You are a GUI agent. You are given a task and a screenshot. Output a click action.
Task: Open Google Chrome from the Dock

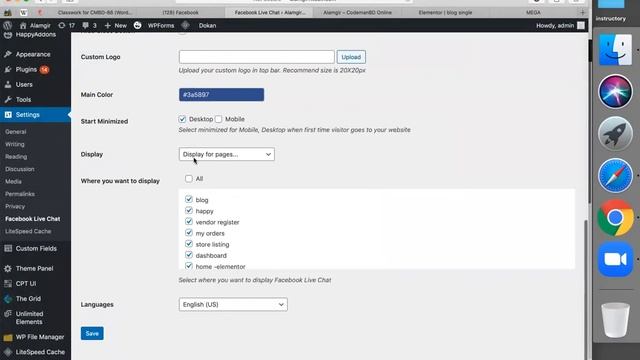615,218
